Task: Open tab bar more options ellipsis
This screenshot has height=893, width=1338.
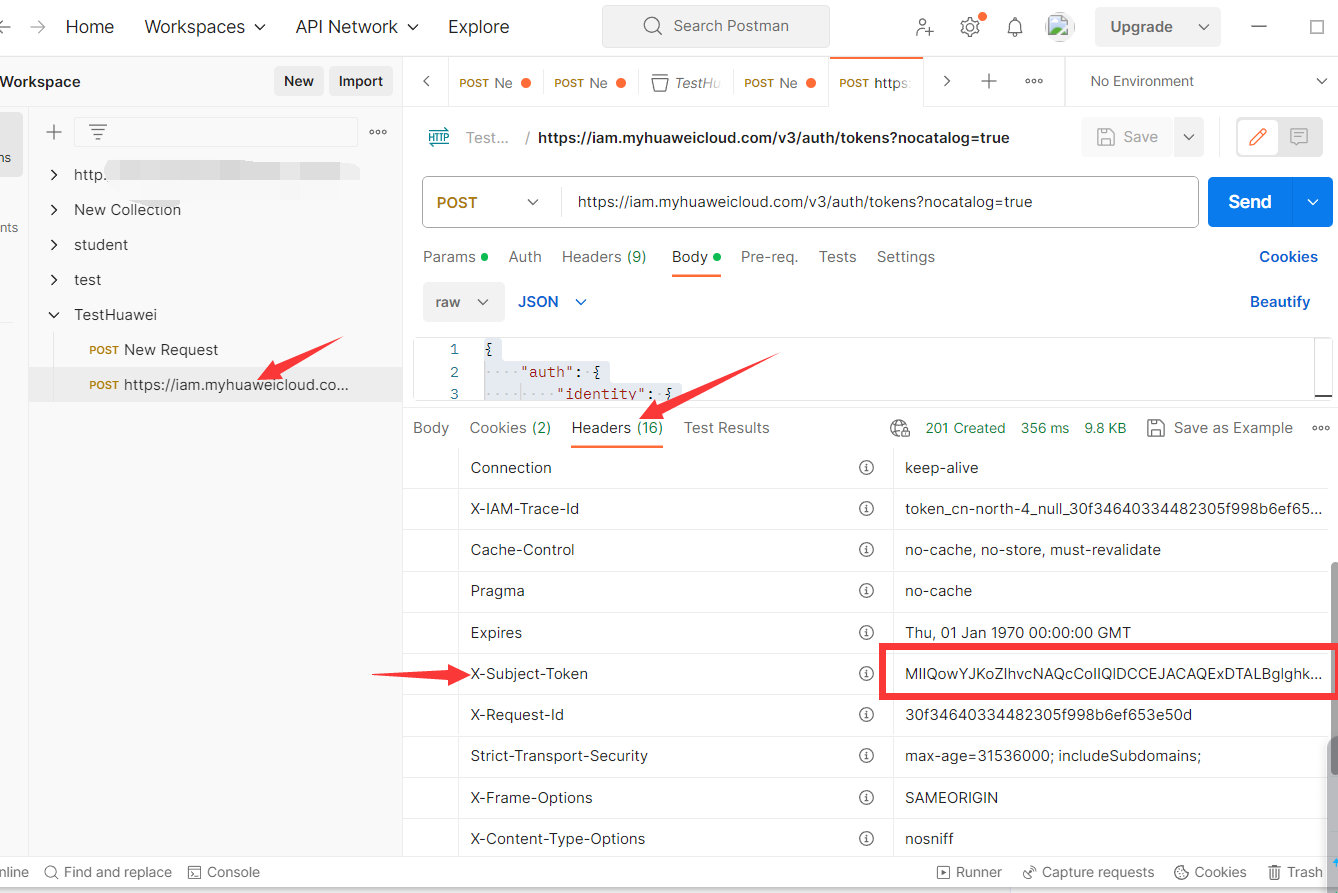Action: click(1034, 82)
